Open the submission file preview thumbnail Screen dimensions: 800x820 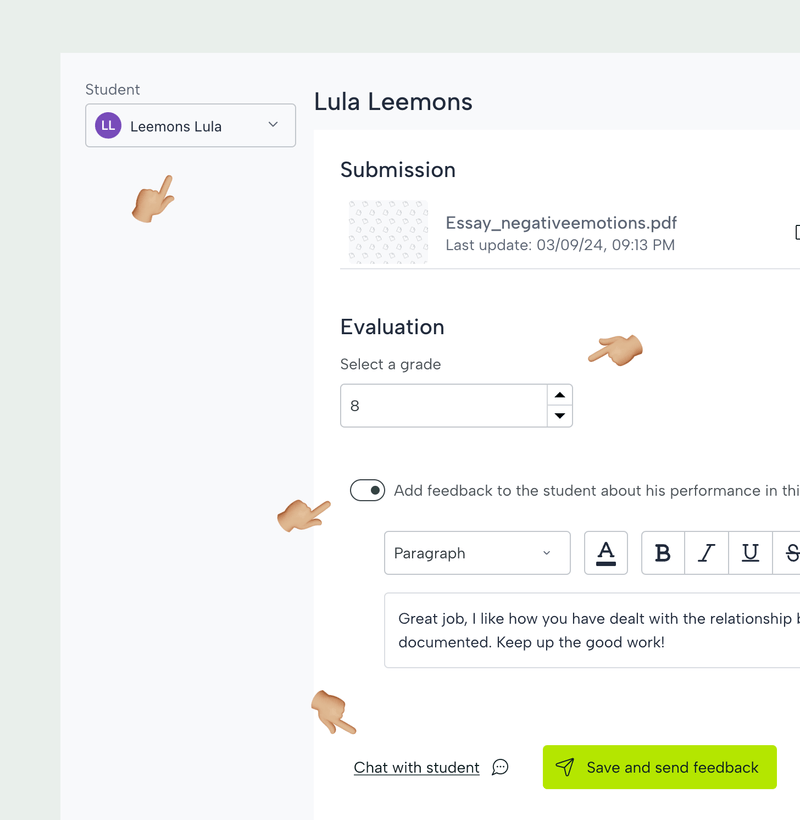tap(388, 232)
